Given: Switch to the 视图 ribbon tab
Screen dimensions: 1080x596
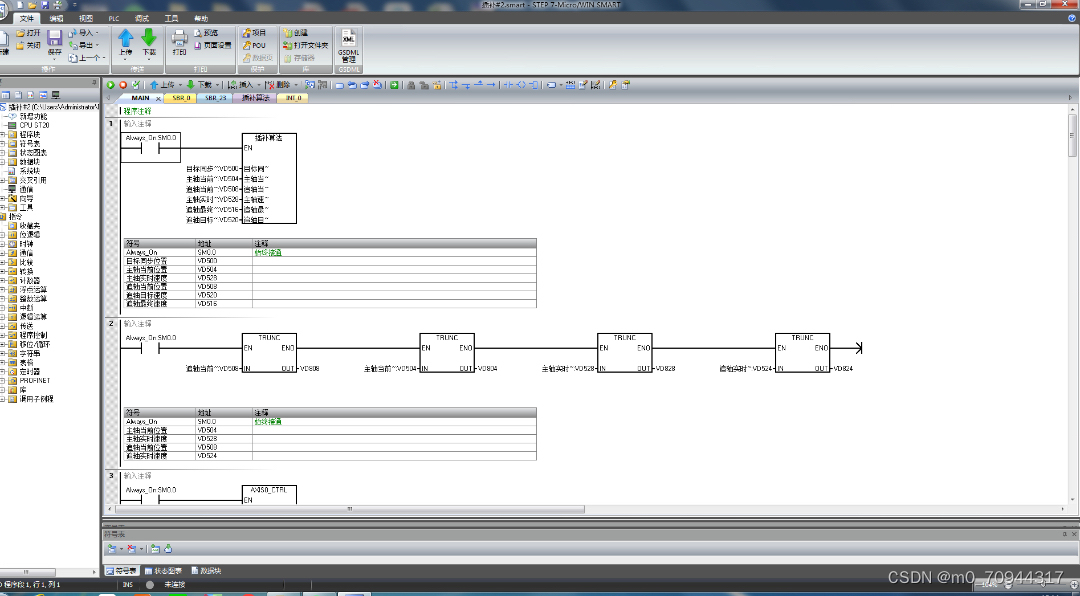Looking at the screenshot, I should 85,19.
